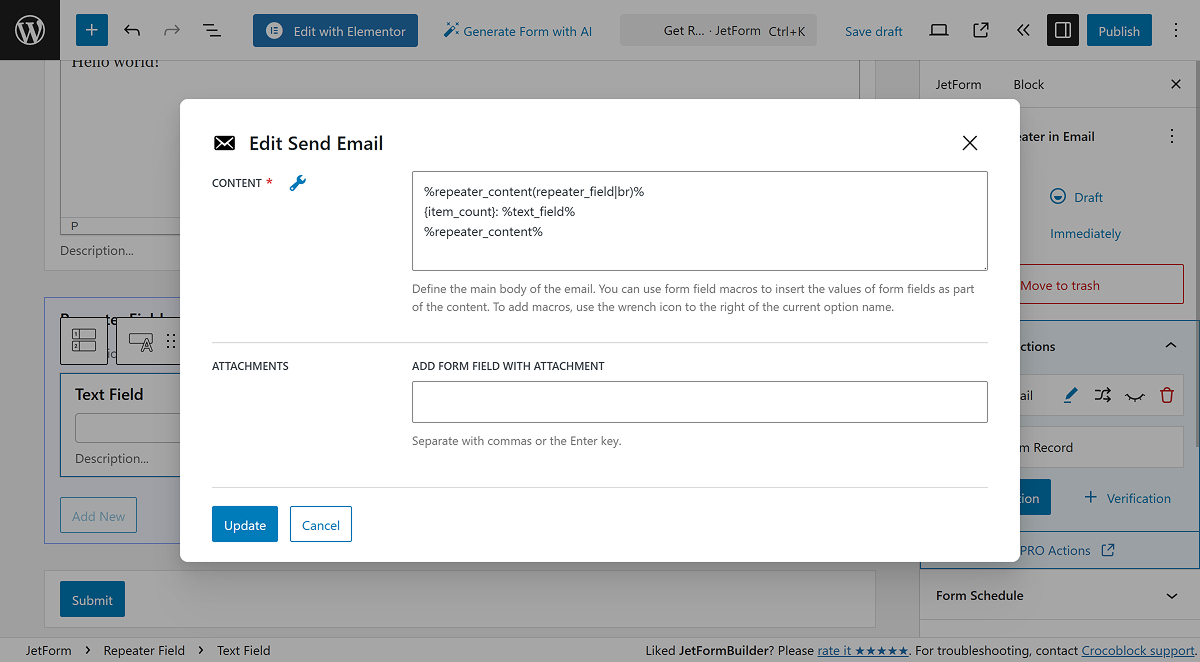Disable Send Email with closed-eye toggle

point(1134,395)
